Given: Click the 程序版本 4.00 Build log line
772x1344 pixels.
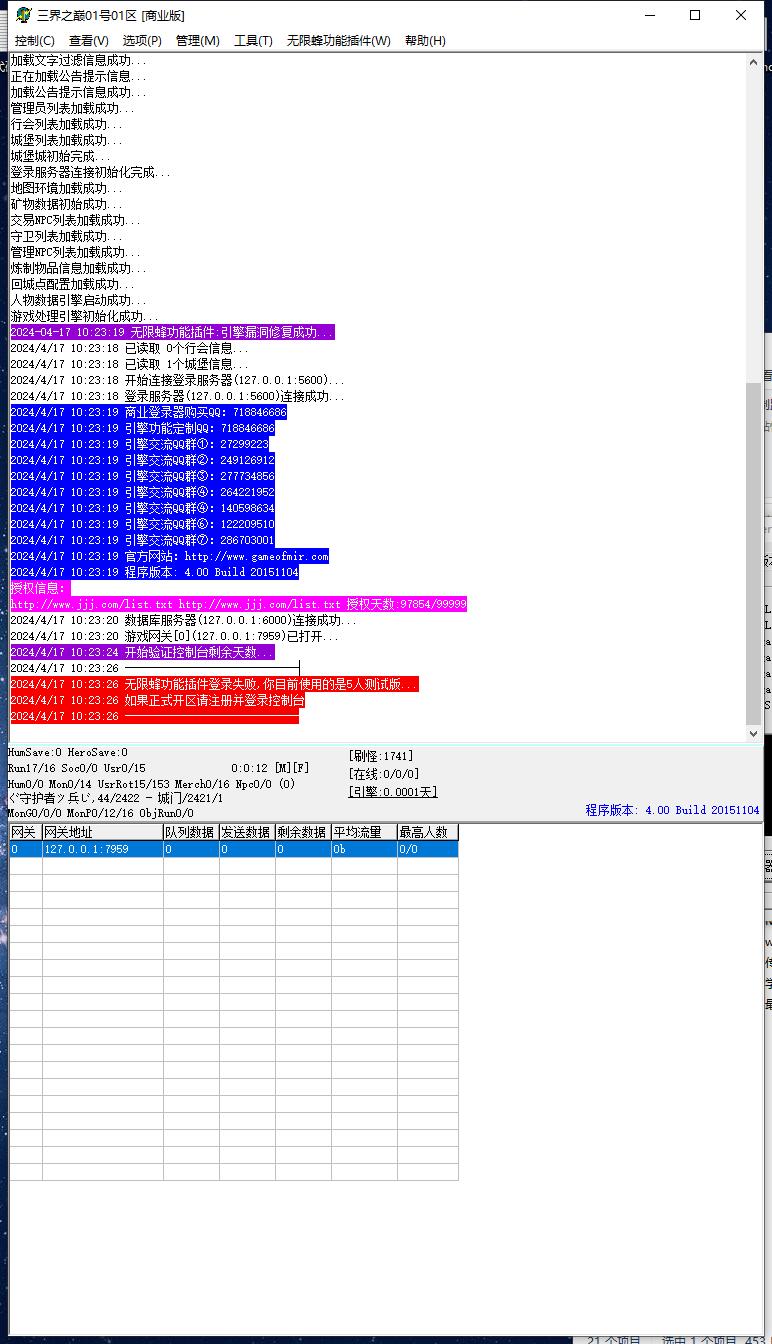Looking at the screenshot, I should [154, 572].
